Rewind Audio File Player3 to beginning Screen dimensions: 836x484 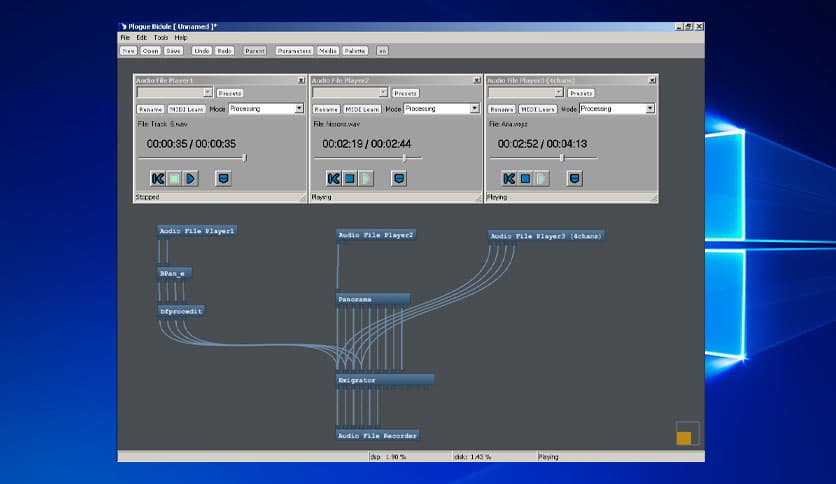click(x=509, y=179)
